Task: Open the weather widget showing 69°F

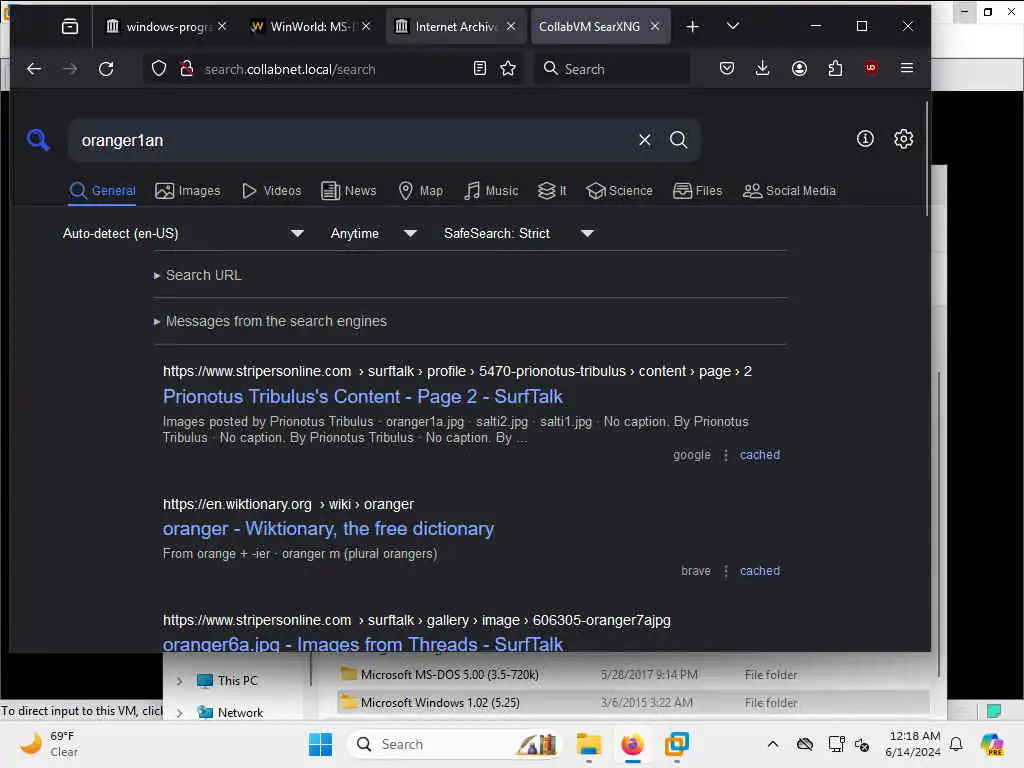Action: 50,744
